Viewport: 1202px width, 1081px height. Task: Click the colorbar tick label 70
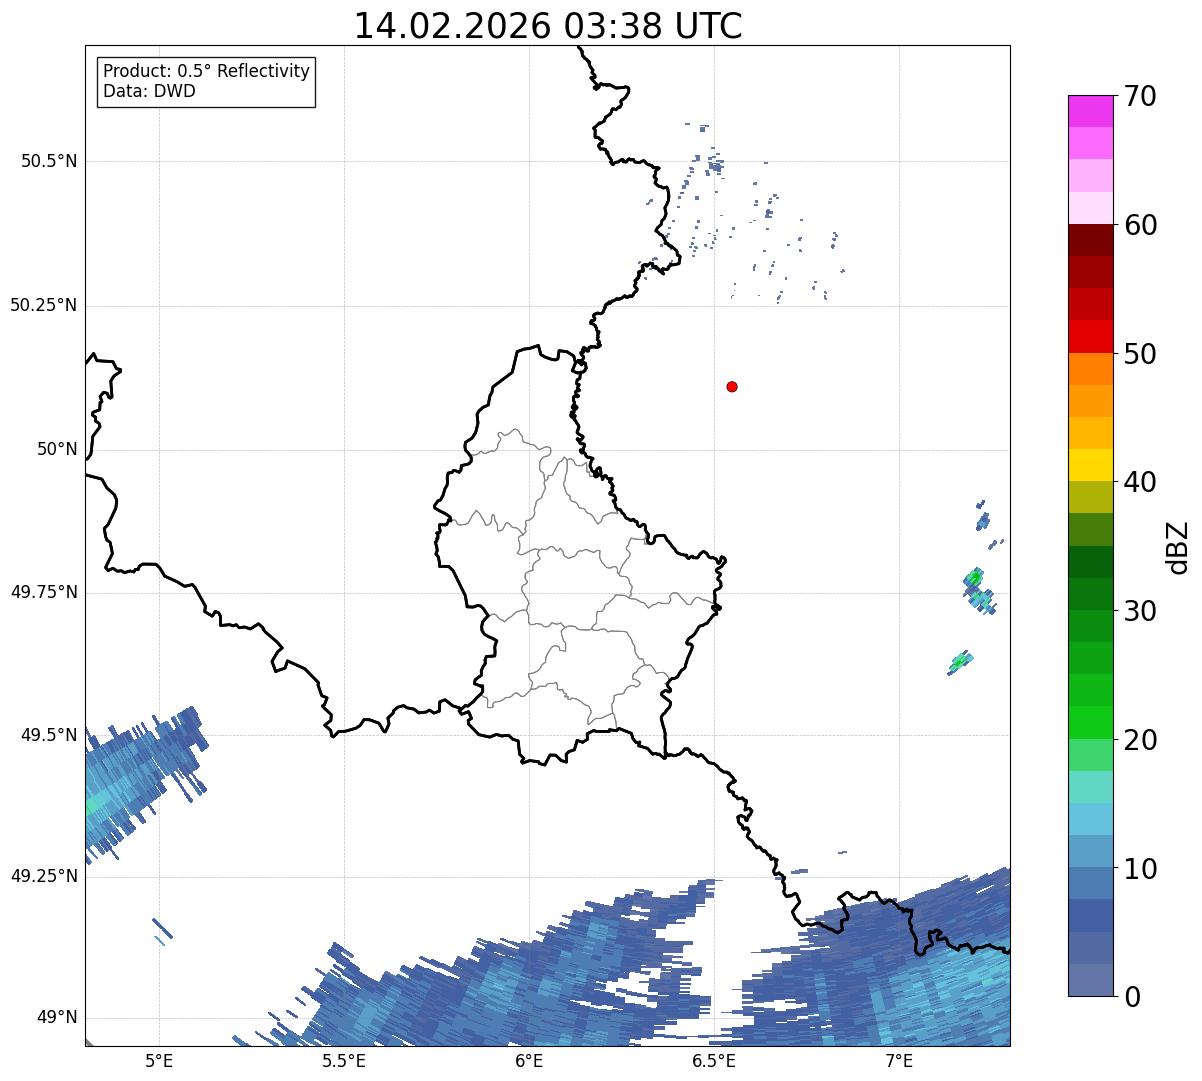[1140, 96]
